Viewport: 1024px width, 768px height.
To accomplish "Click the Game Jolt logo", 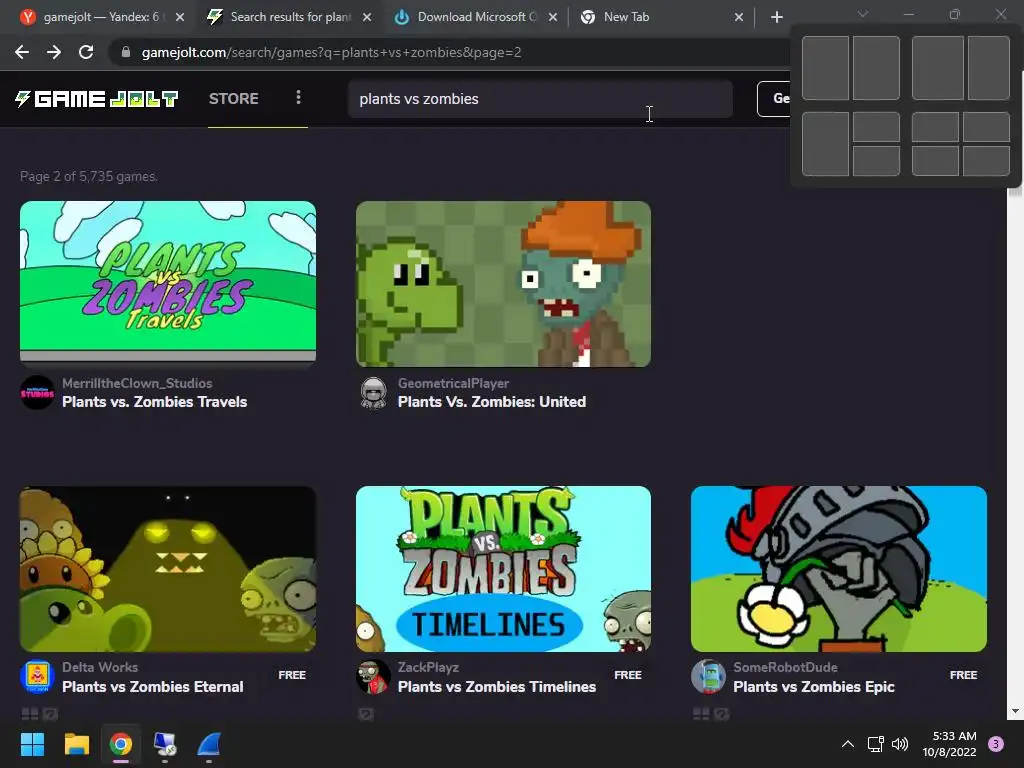I will tap(96, 99).
